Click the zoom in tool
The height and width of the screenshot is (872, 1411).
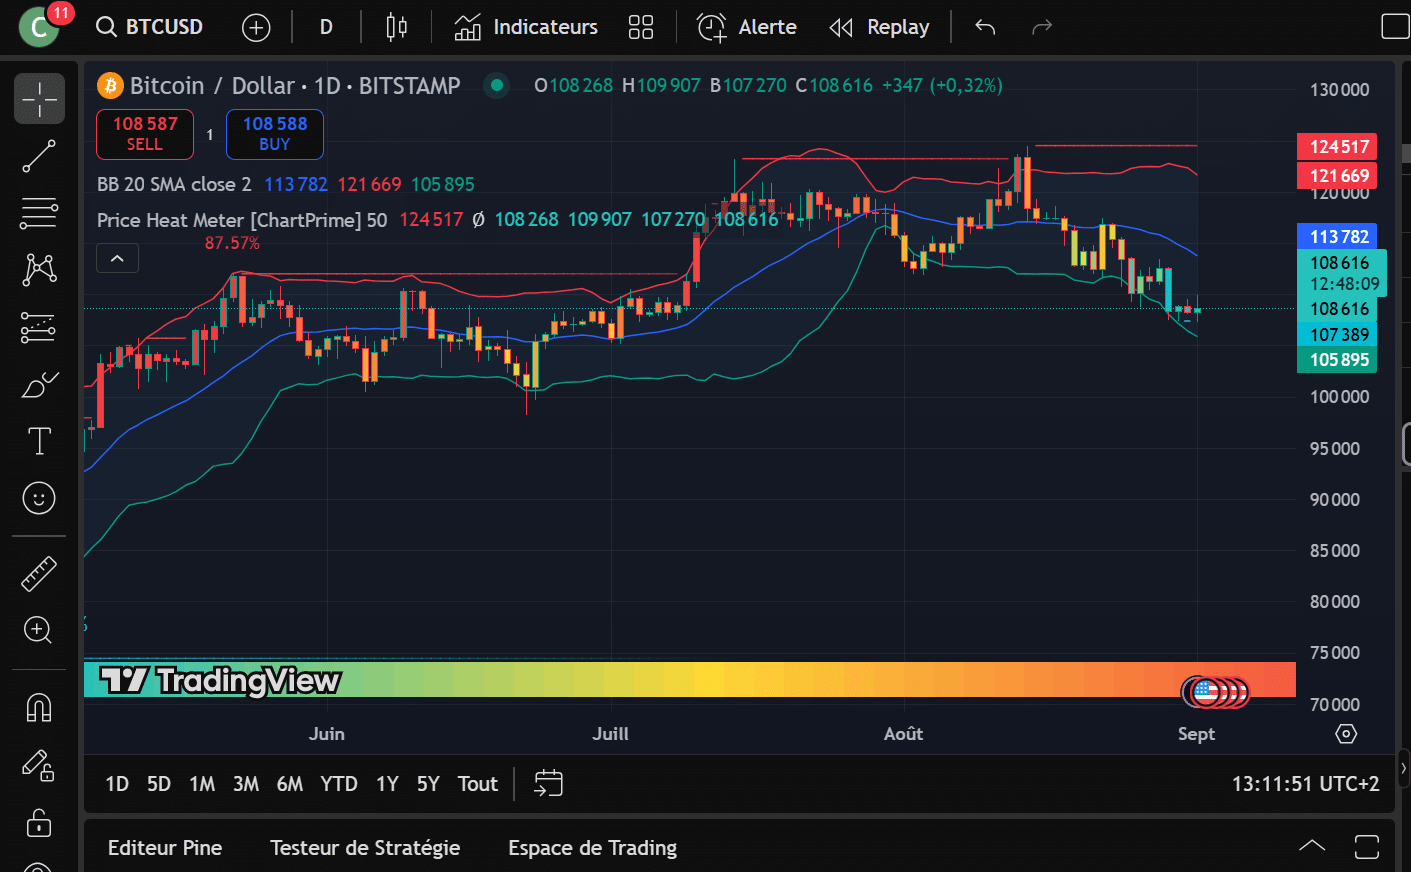pos(39,630)
